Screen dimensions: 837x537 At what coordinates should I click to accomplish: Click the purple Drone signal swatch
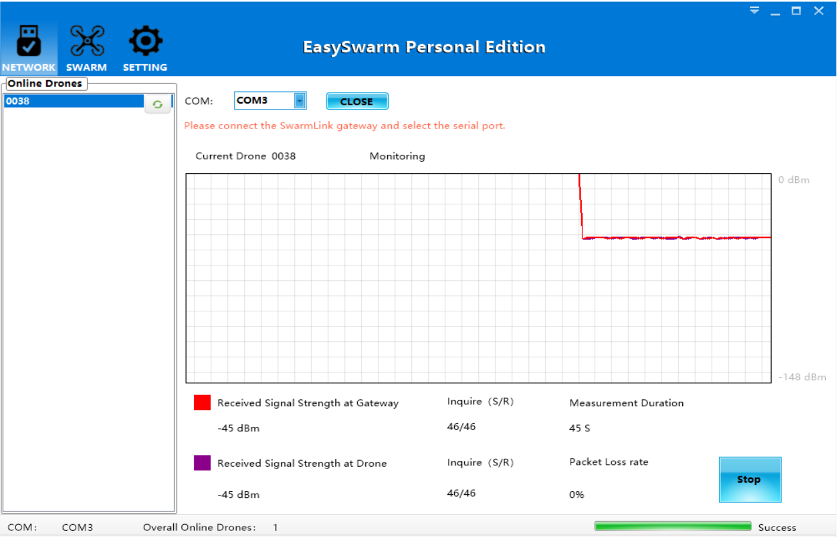[202, 463]
